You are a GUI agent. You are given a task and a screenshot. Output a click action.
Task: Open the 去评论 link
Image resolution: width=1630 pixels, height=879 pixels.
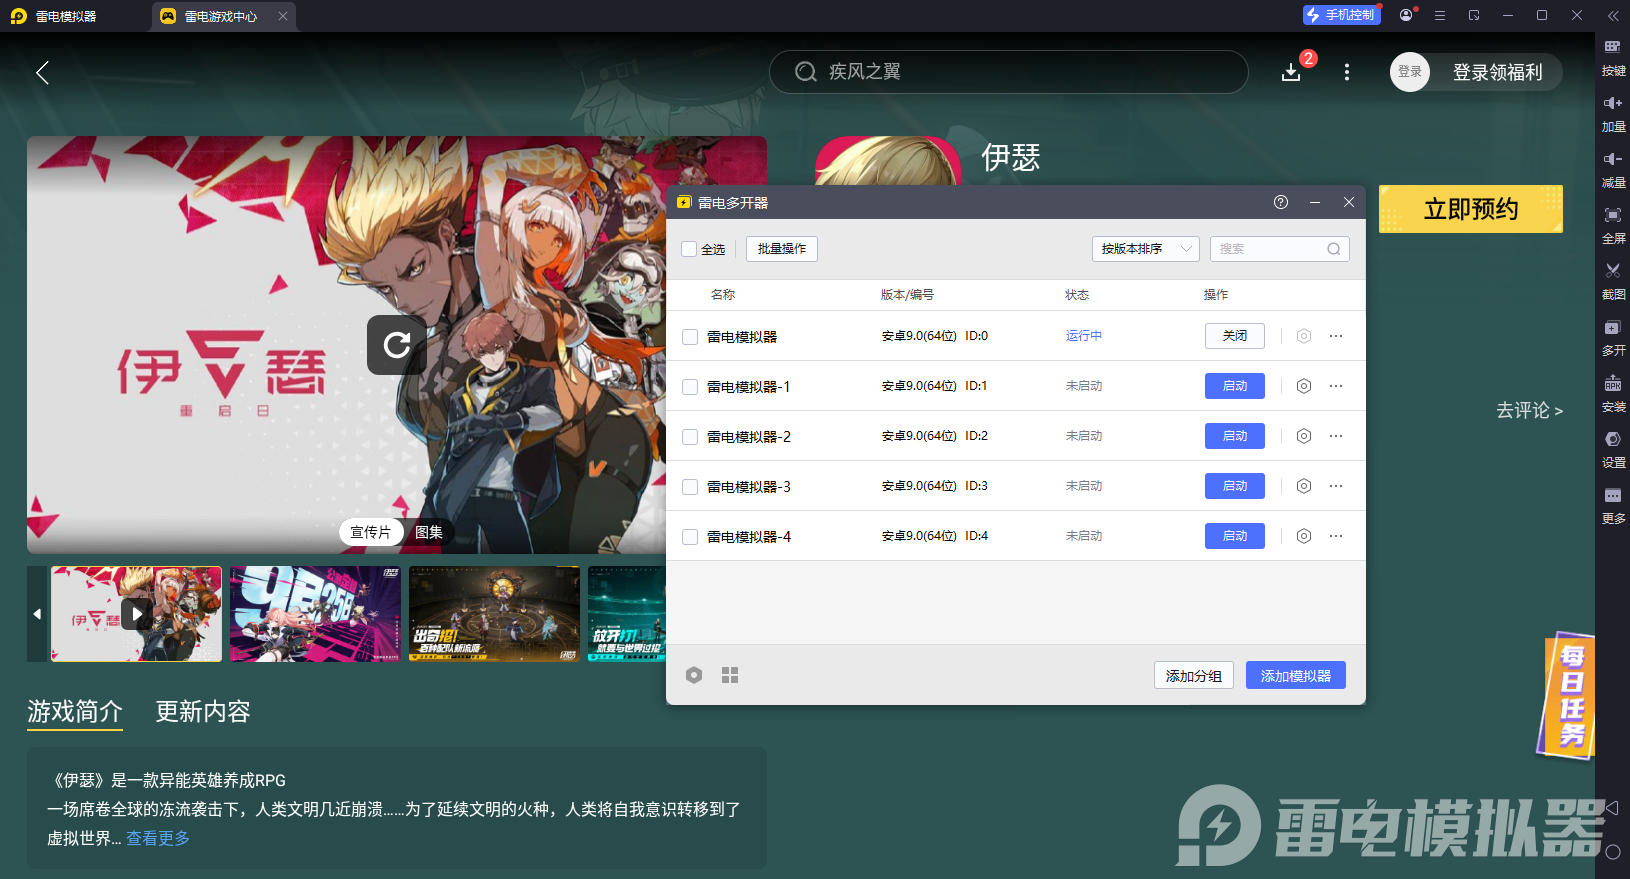coord(1529,410)
